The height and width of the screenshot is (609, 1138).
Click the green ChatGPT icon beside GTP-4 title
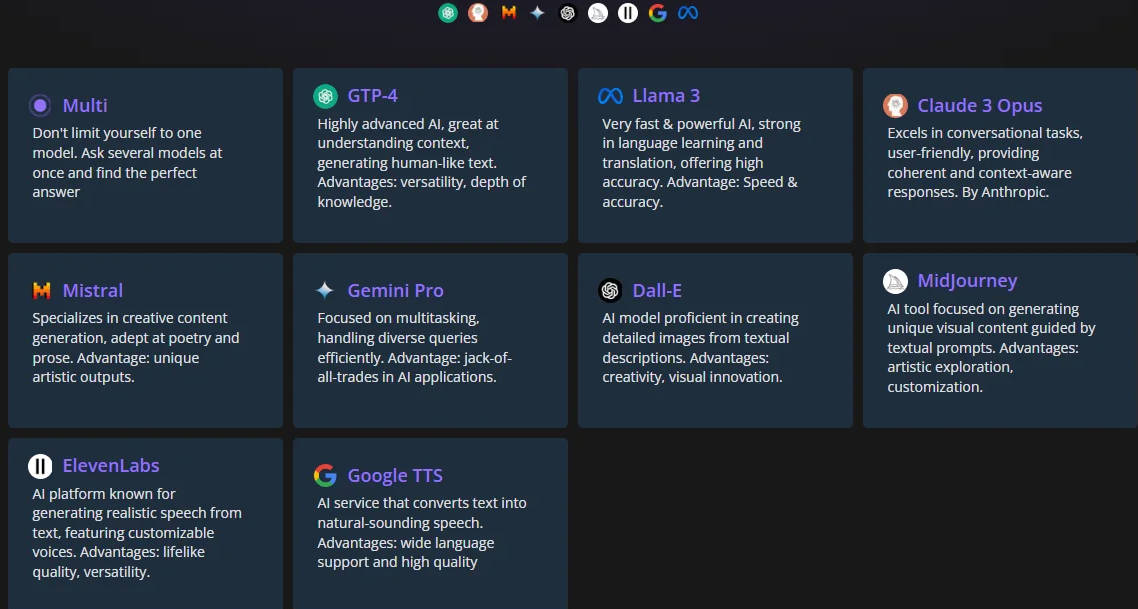point(325,96)
